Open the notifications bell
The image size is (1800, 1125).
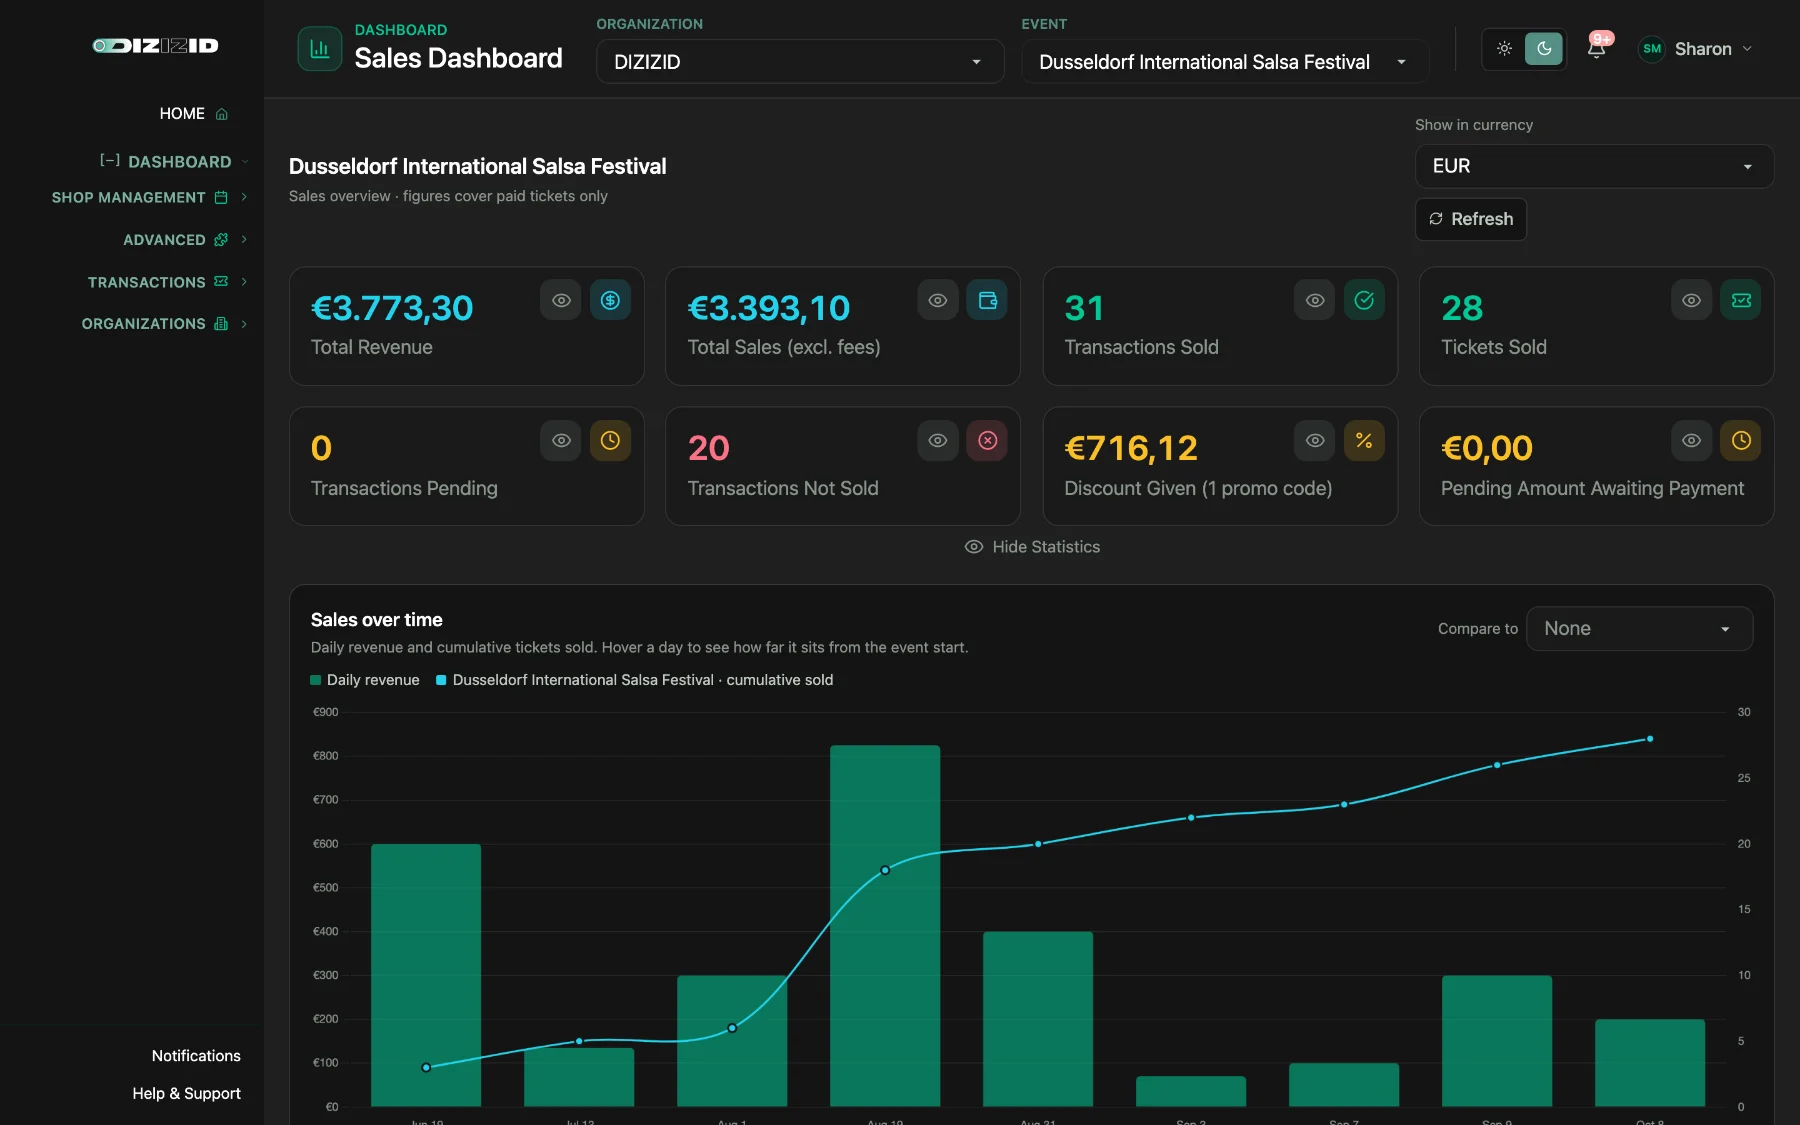tap(1597, 48)
